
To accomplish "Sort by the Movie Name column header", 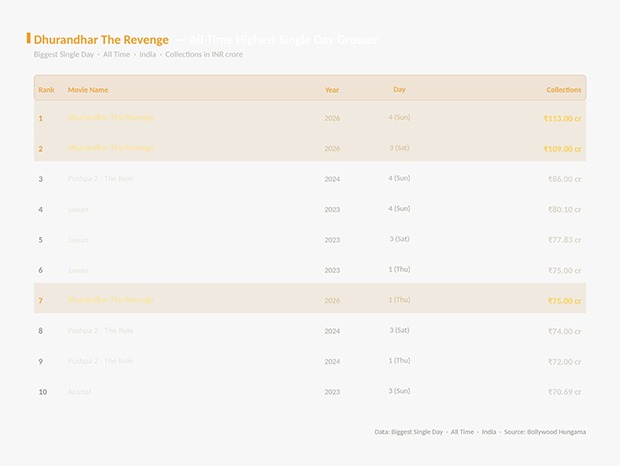I will pos(88,90).
